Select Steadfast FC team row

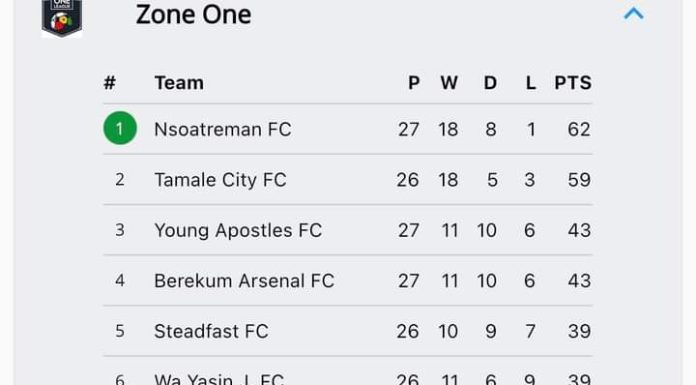pos(348,331)
